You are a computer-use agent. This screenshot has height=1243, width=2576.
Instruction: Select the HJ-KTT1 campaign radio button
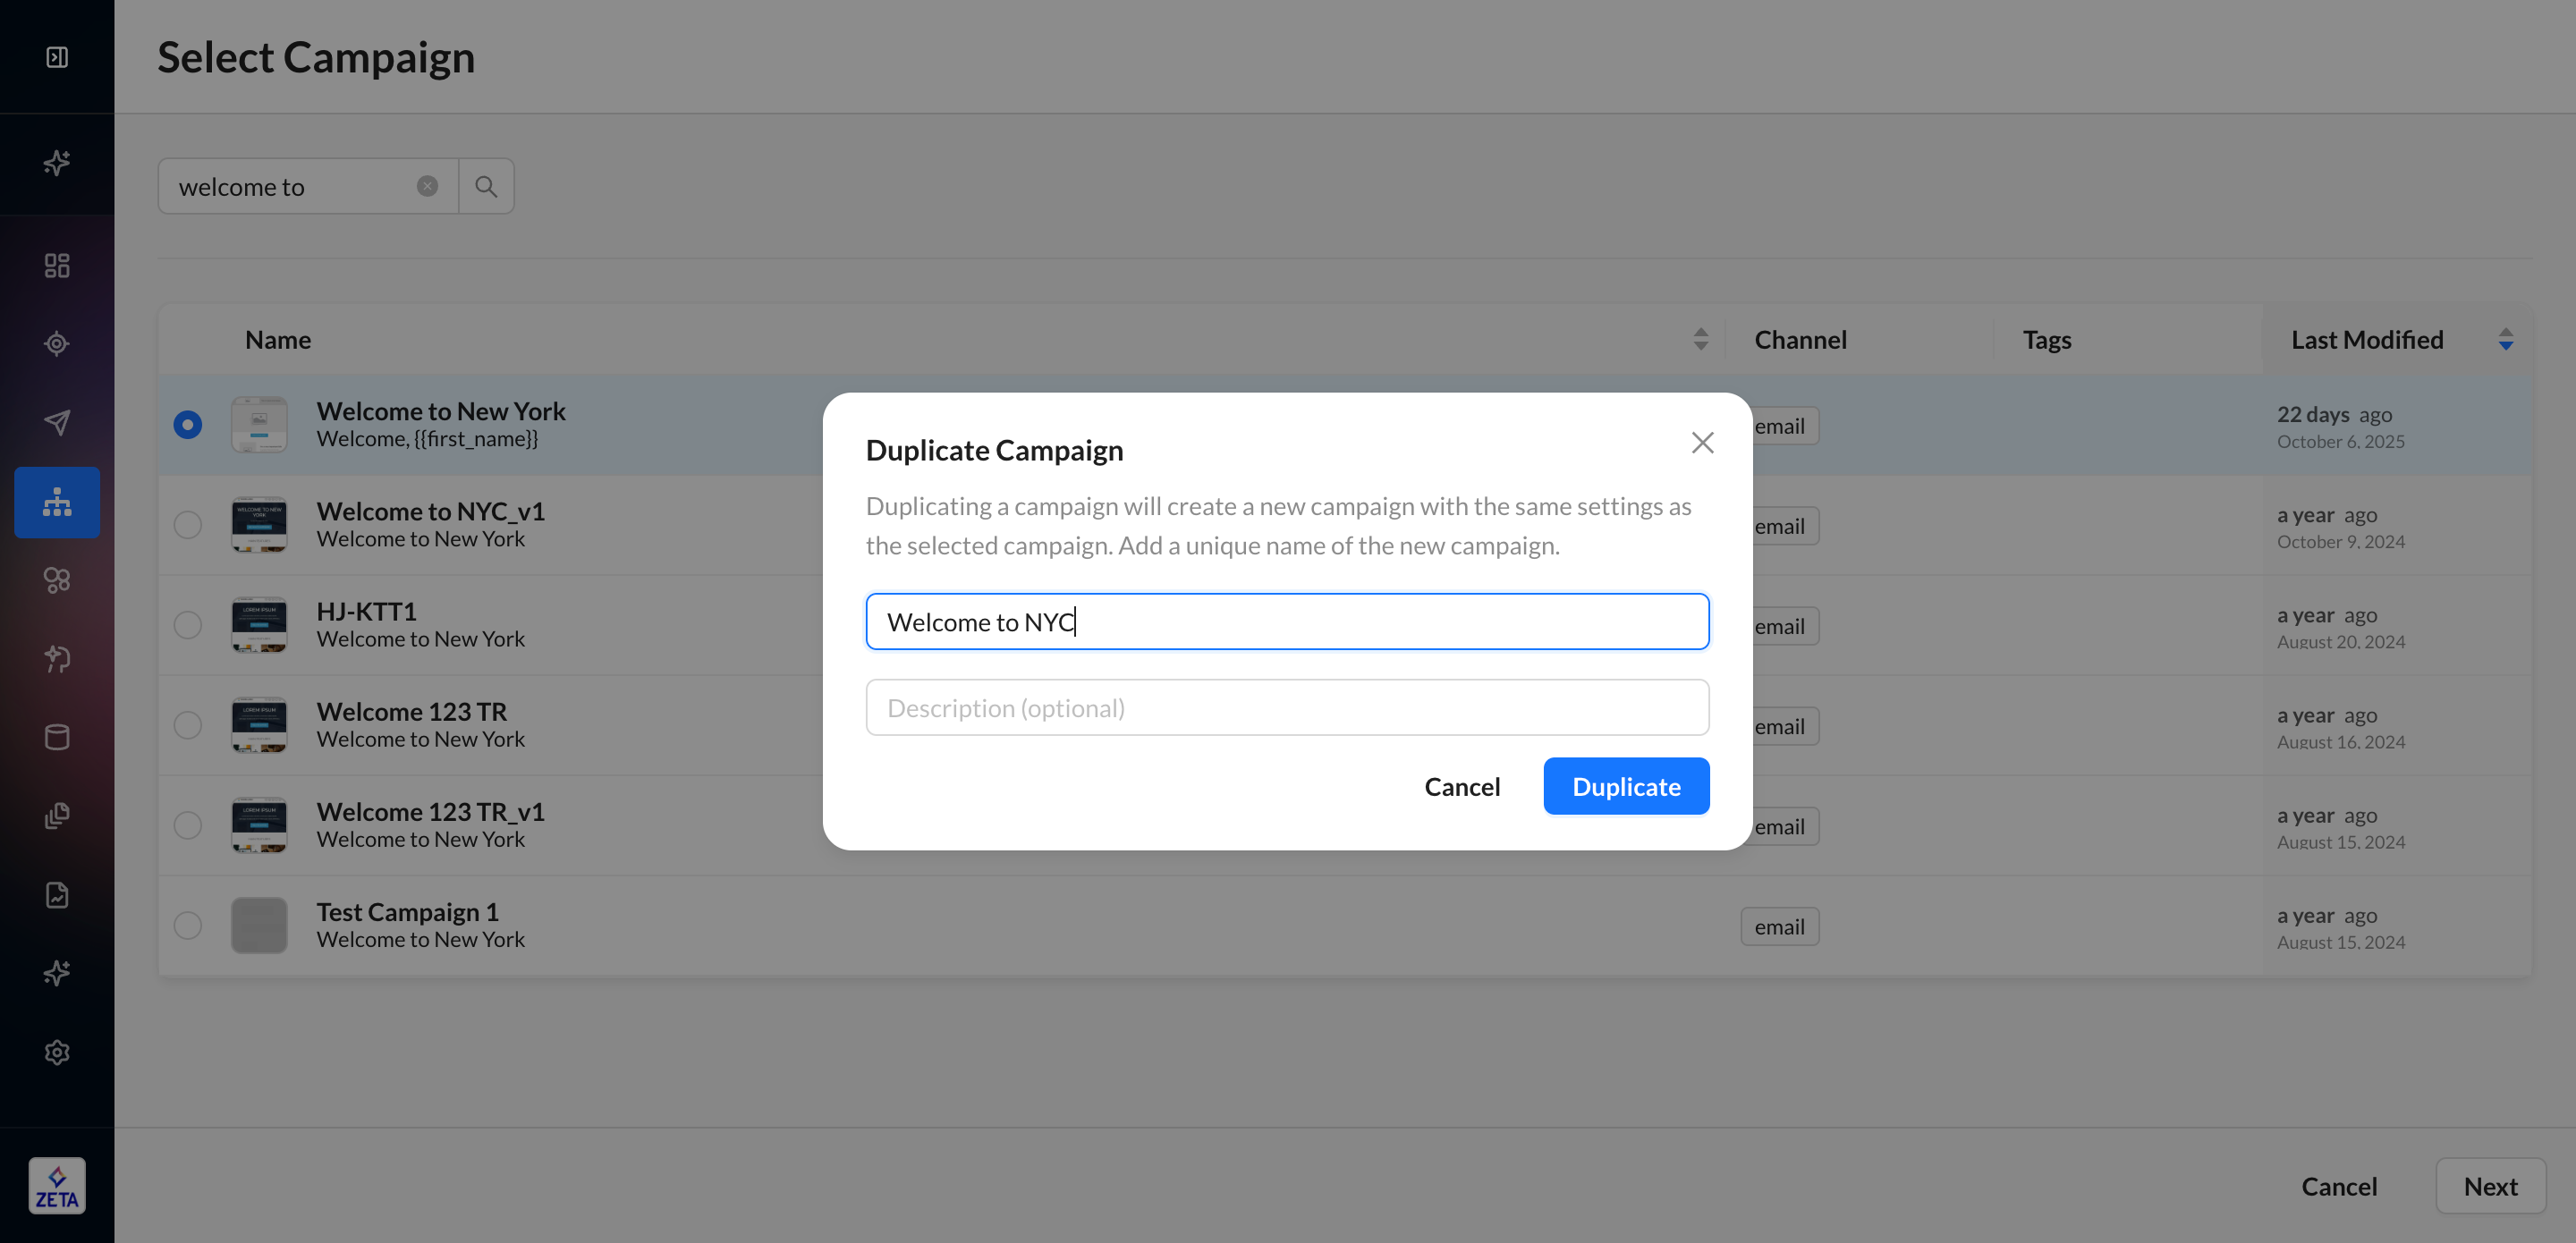pyautogui.click(x=187, y=625)
